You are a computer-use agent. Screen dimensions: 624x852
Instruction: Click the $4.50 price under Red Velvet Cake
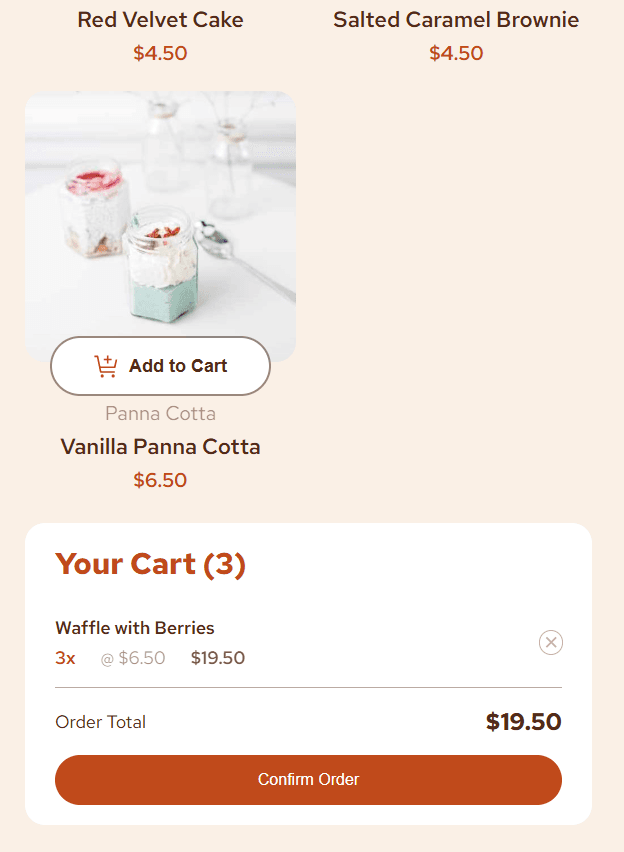click(160, 53)
